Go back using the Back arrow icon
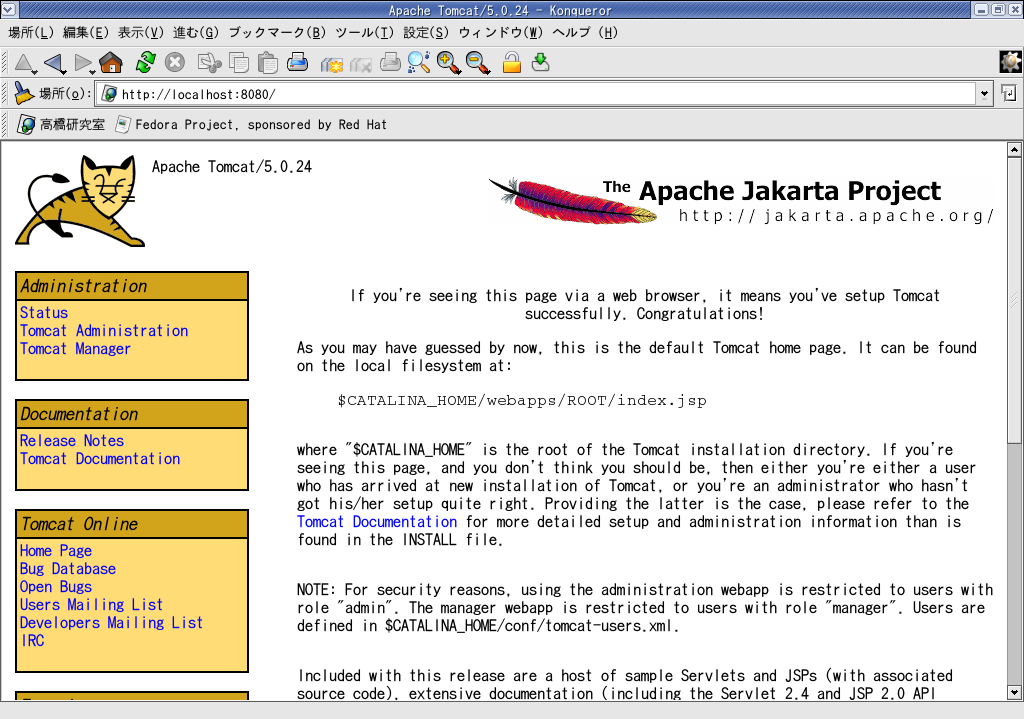The height and width of the screenshot is (719, 1024). (54, 63)
